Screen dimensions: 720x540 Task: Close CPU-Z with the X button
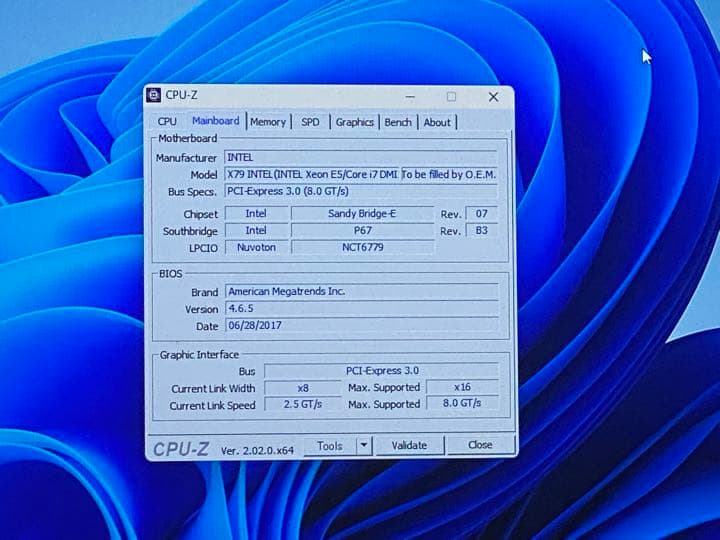click(x=493, y=97)
